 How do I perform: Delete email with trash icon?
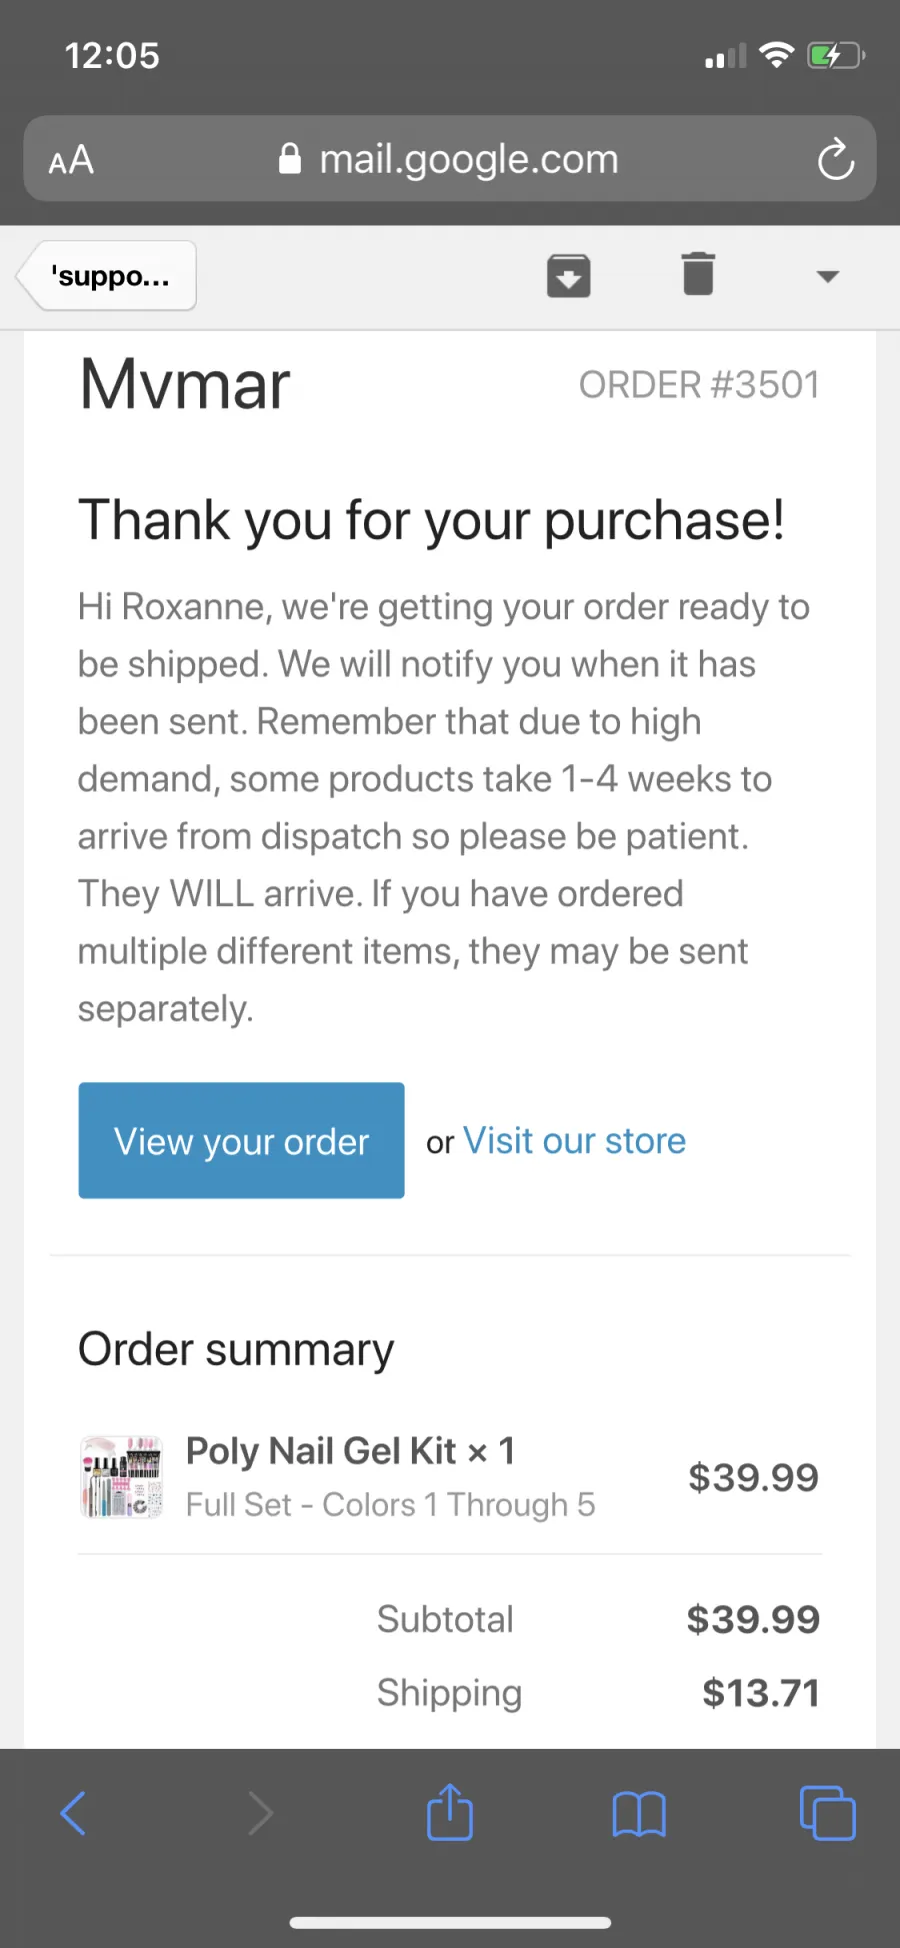[x=698, y=274]
